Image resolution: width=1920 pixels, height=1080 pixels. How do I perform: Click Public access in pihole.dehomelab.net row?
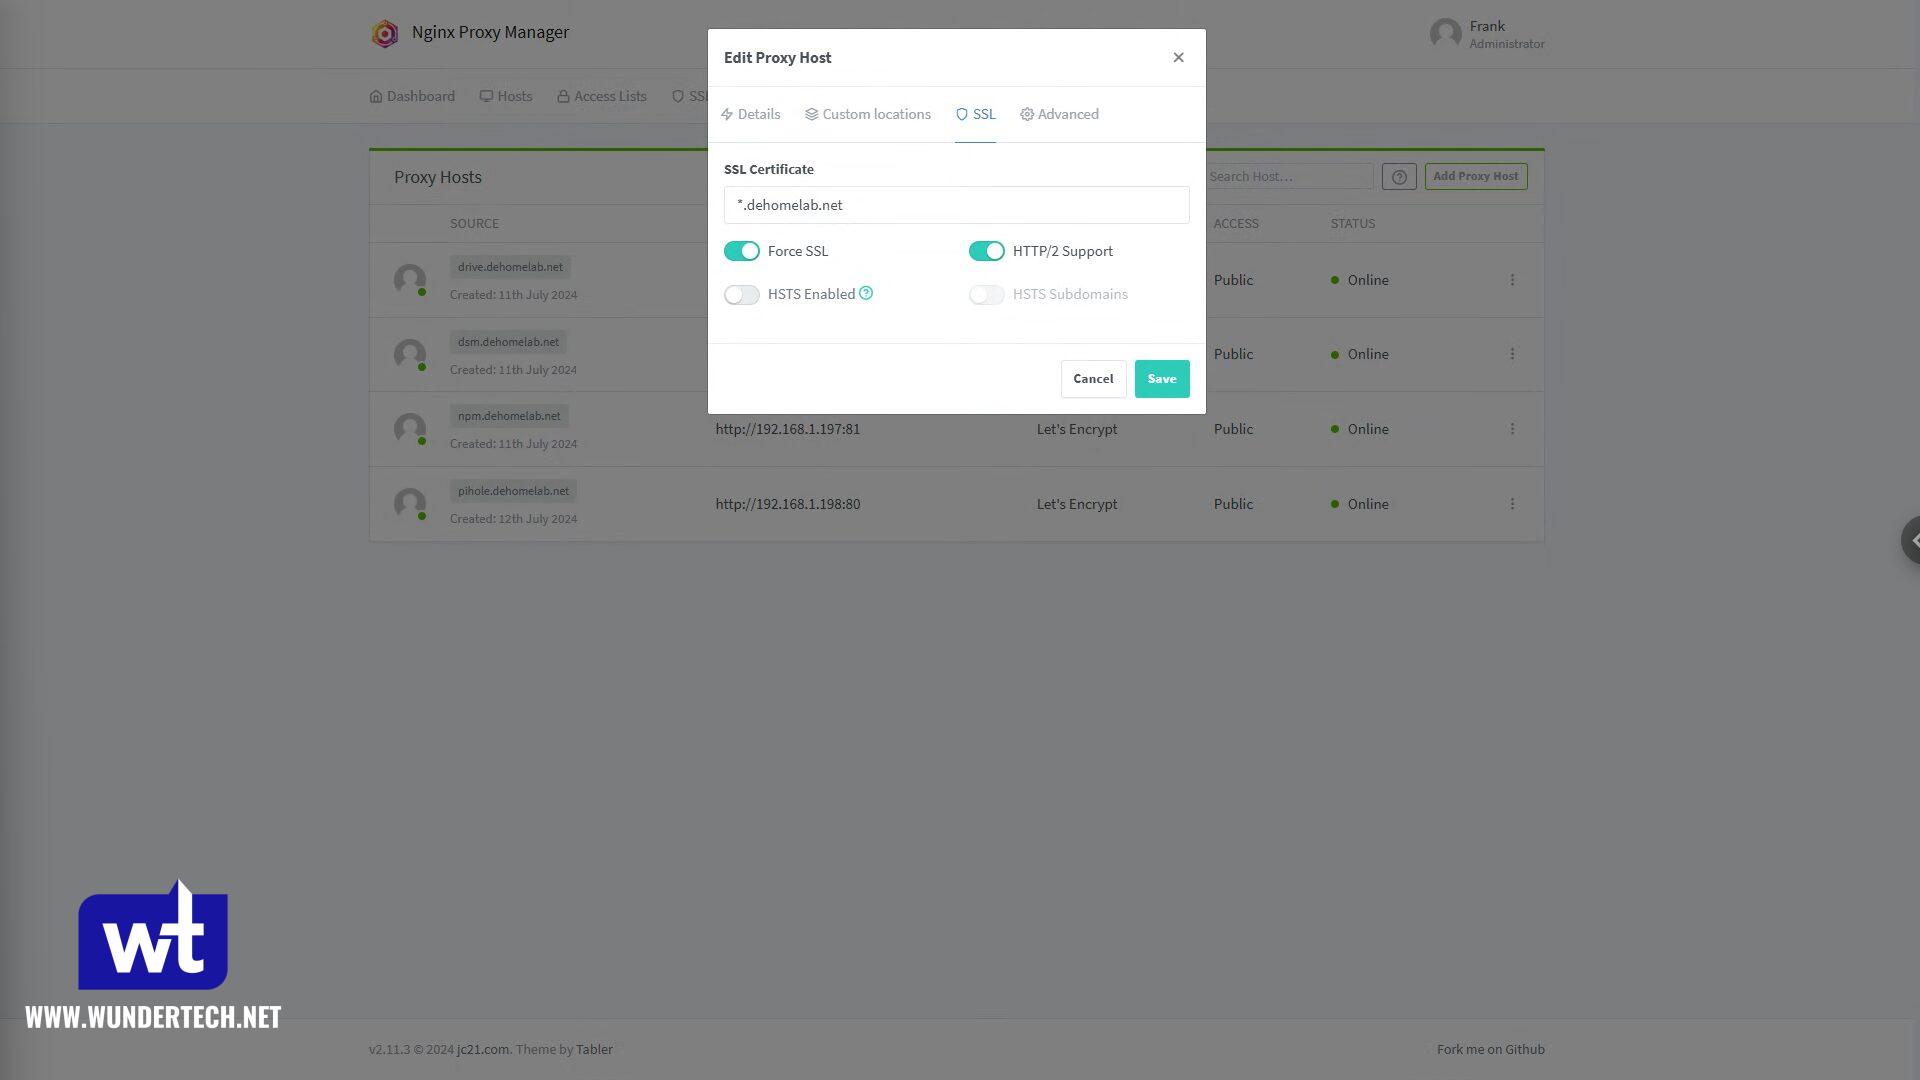(x=1233, y=504)
